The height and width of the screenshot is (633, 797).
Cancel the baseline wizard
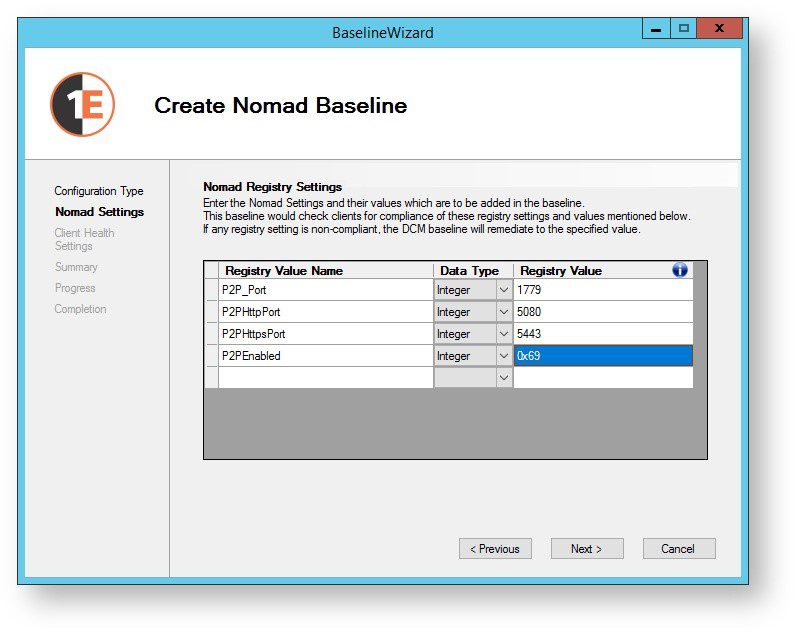(679, 549)
